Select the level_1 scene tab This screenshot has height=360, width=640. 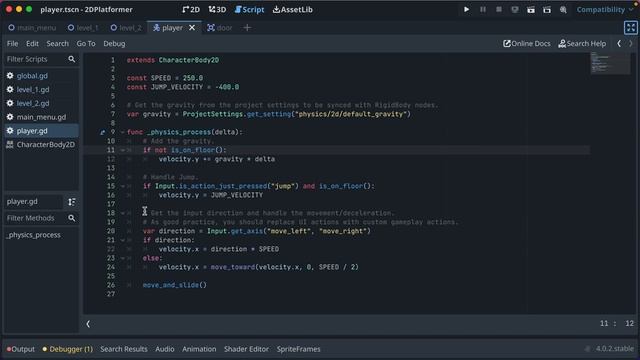pos(83,28)
